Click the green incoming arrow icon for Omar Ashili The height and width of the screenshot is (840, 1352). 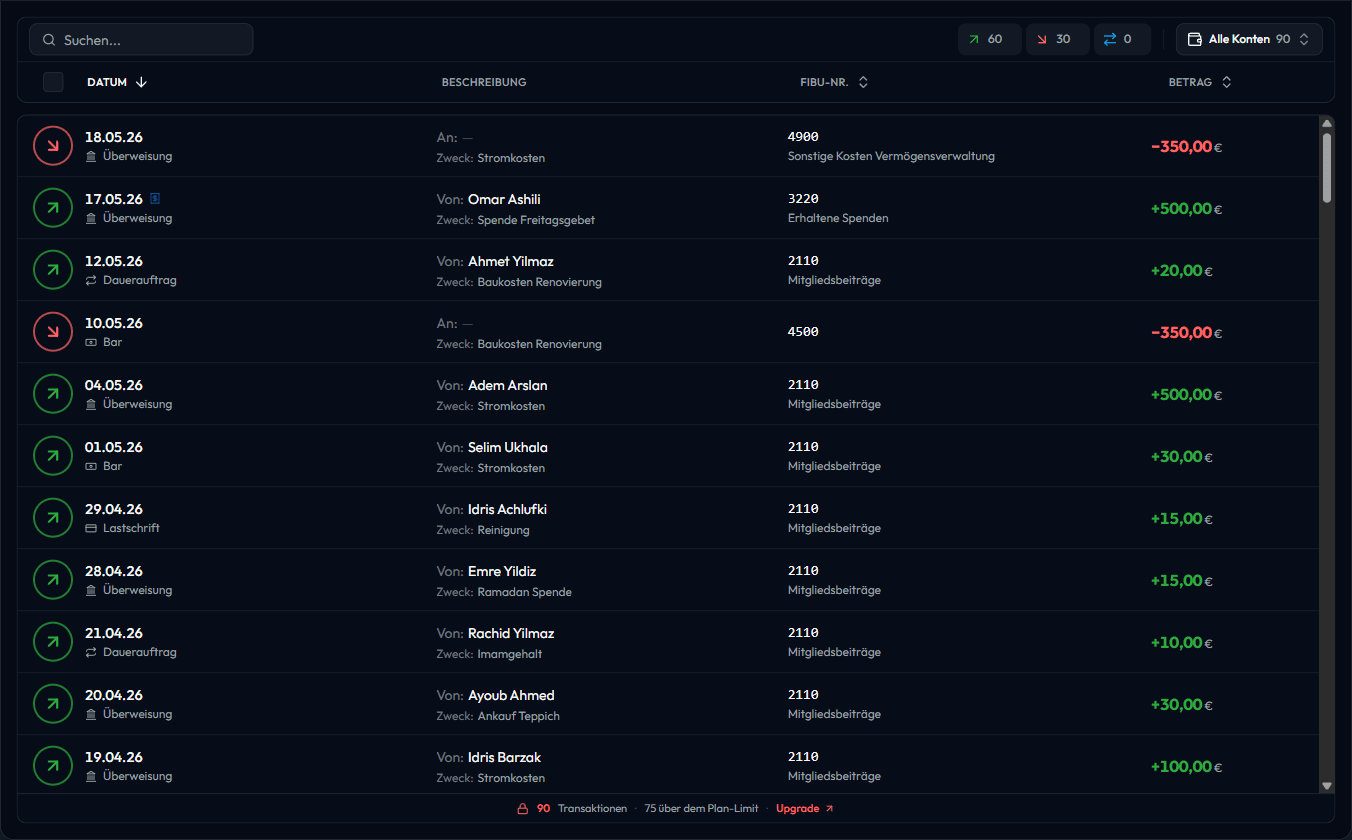point(53,208)
